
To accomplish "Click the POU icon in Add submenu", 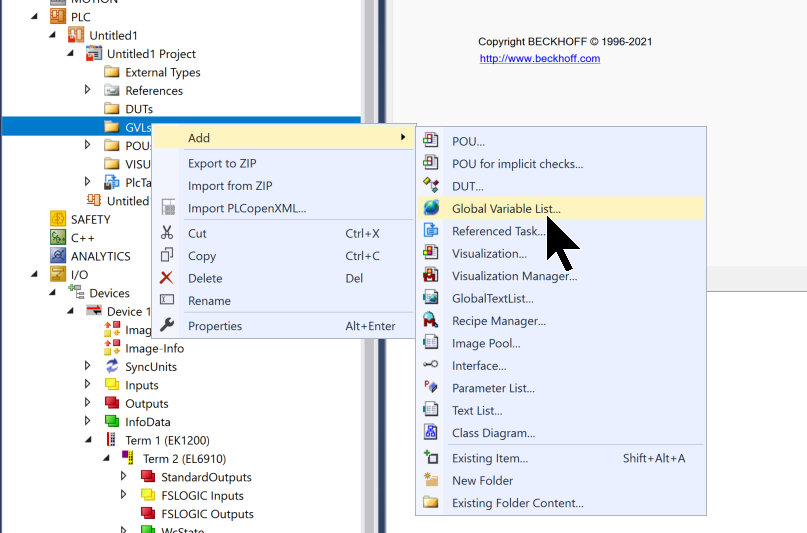I will click(x=431, y=140).
